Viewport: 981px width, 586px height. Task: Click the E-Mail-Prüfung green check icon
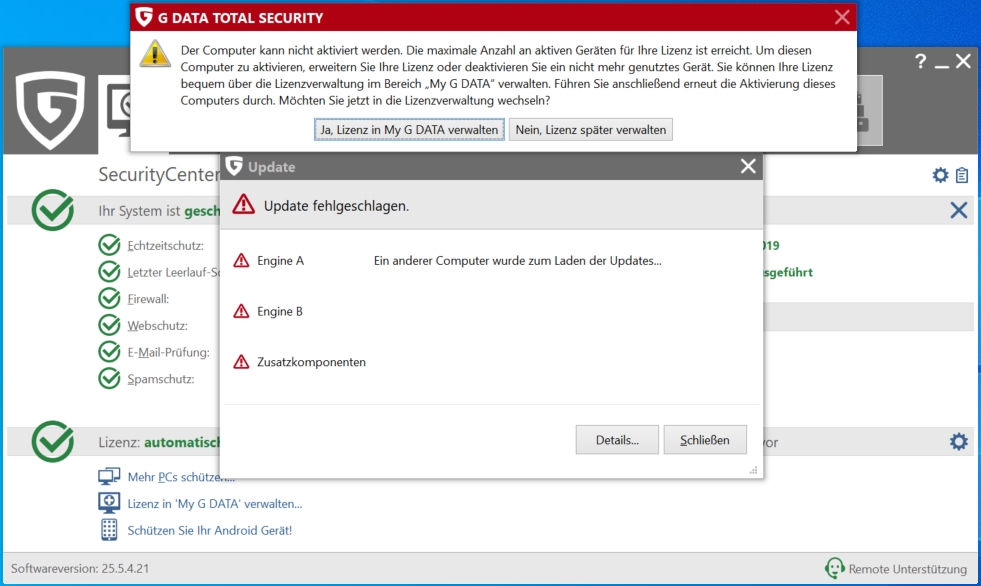(109, 352)
